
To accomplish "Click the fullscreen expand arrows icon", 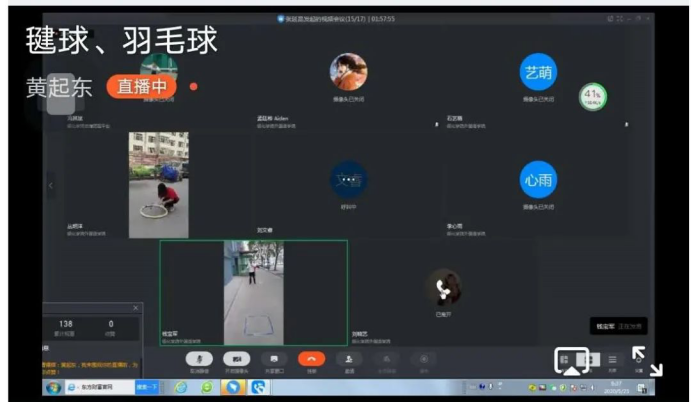I will [645, 361].
